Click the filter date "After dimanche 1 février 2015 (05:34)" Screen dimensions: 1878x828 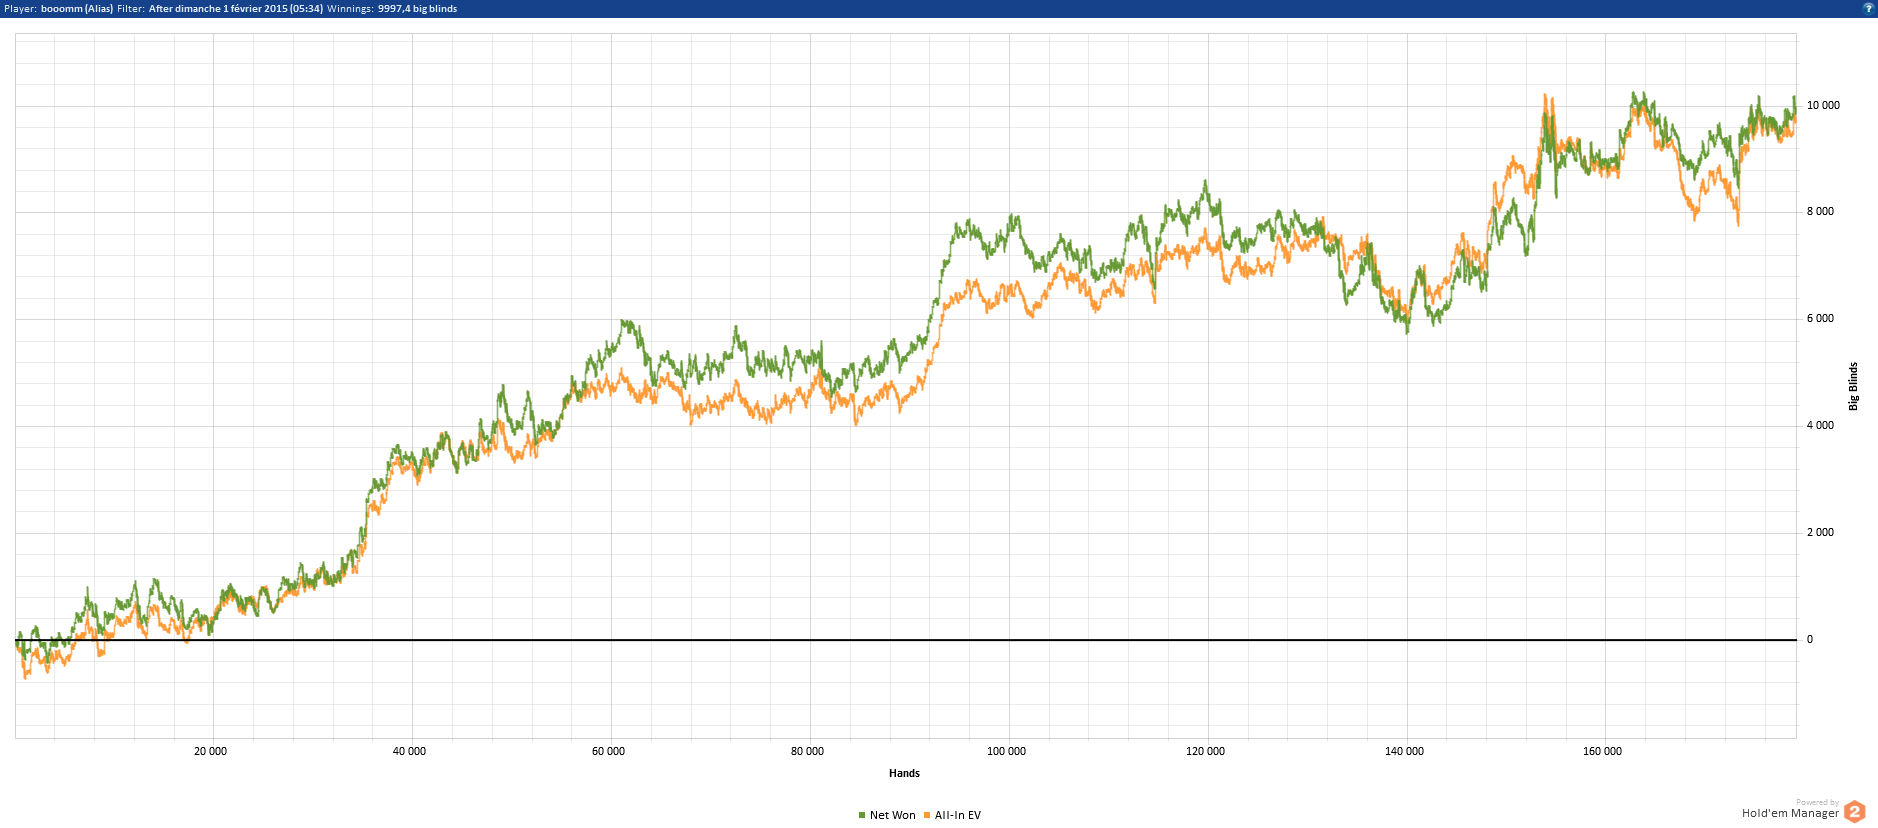click(x=236, y=8)
